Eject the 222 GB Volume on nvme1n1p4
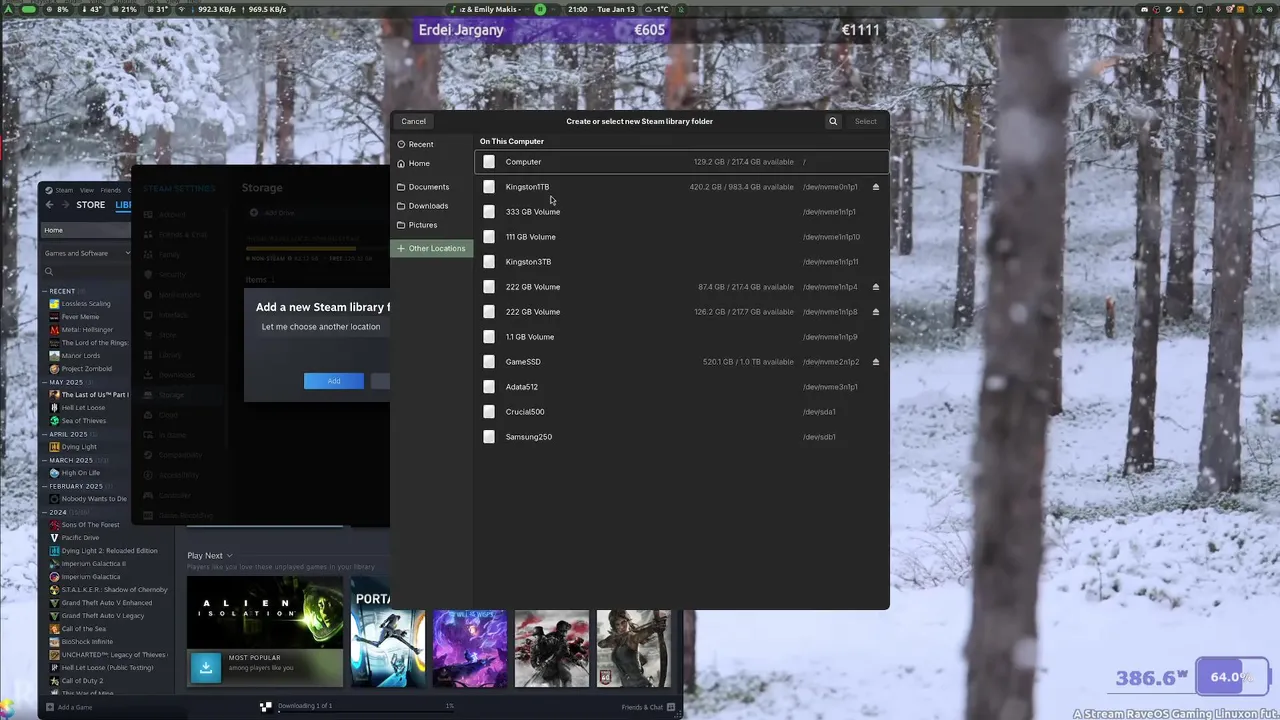The width and height of the screenshot is (1280, 720). pyautogui.click(x=876, y=287)
